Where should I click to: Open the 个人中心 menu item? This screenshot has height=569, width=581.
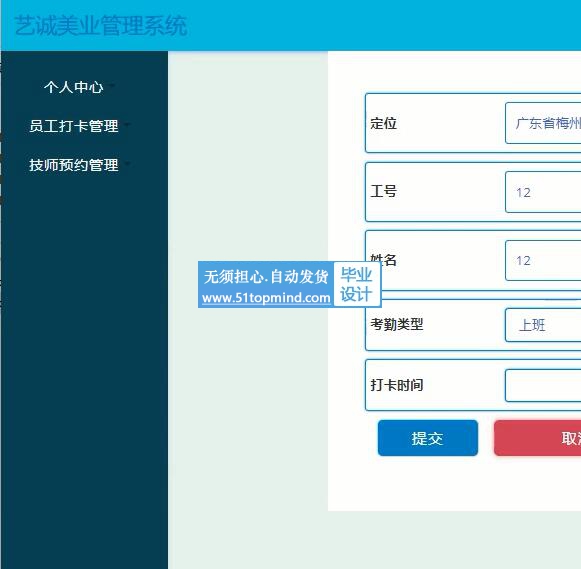74,87
